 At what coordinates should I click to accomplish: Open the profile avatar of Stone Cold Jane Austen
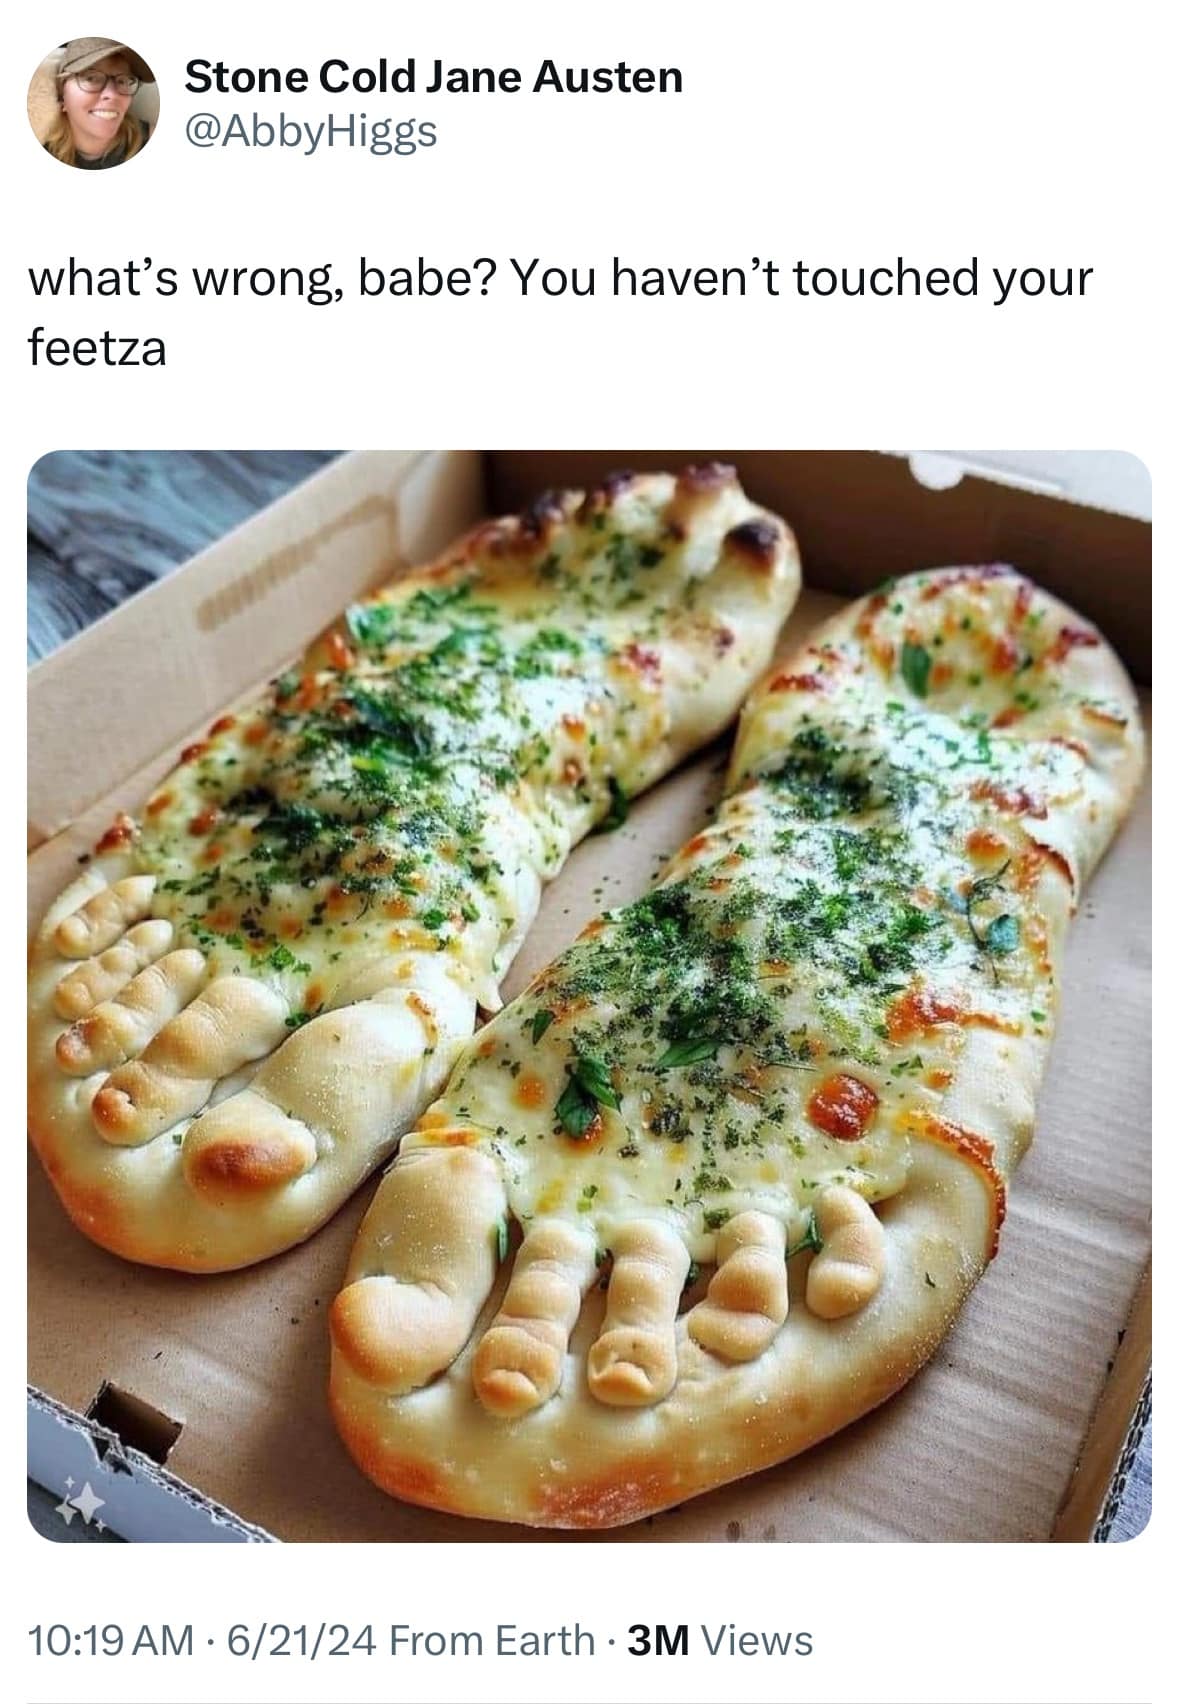92,103
